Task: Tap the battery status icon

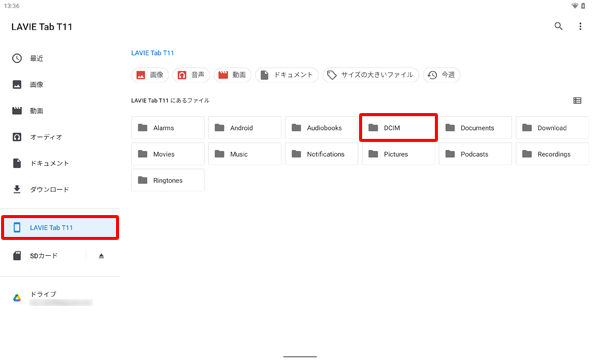Action: 583,6
